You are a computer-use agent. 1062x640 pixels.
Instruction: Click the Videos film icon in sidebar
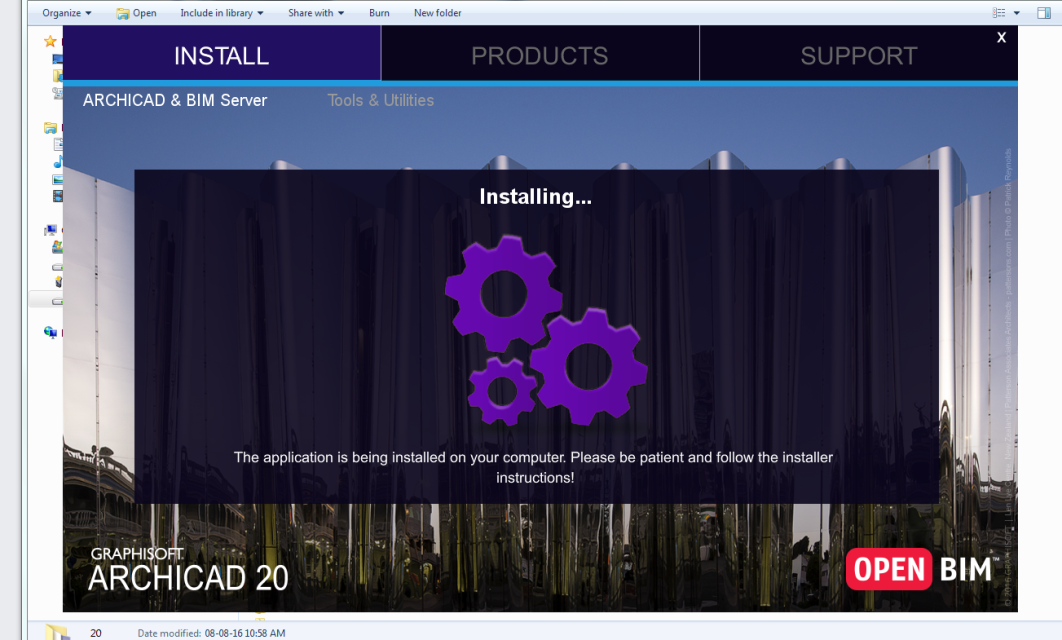tap(58, 196)
